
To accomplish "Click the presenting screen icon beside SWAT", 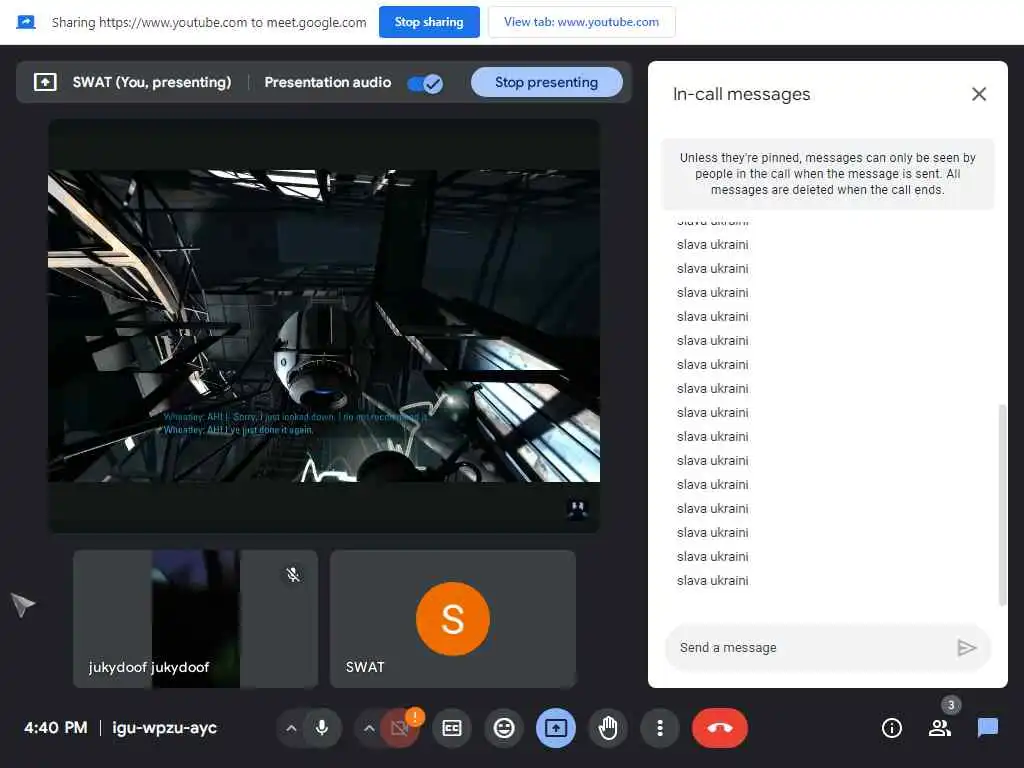I will [45, 82].
